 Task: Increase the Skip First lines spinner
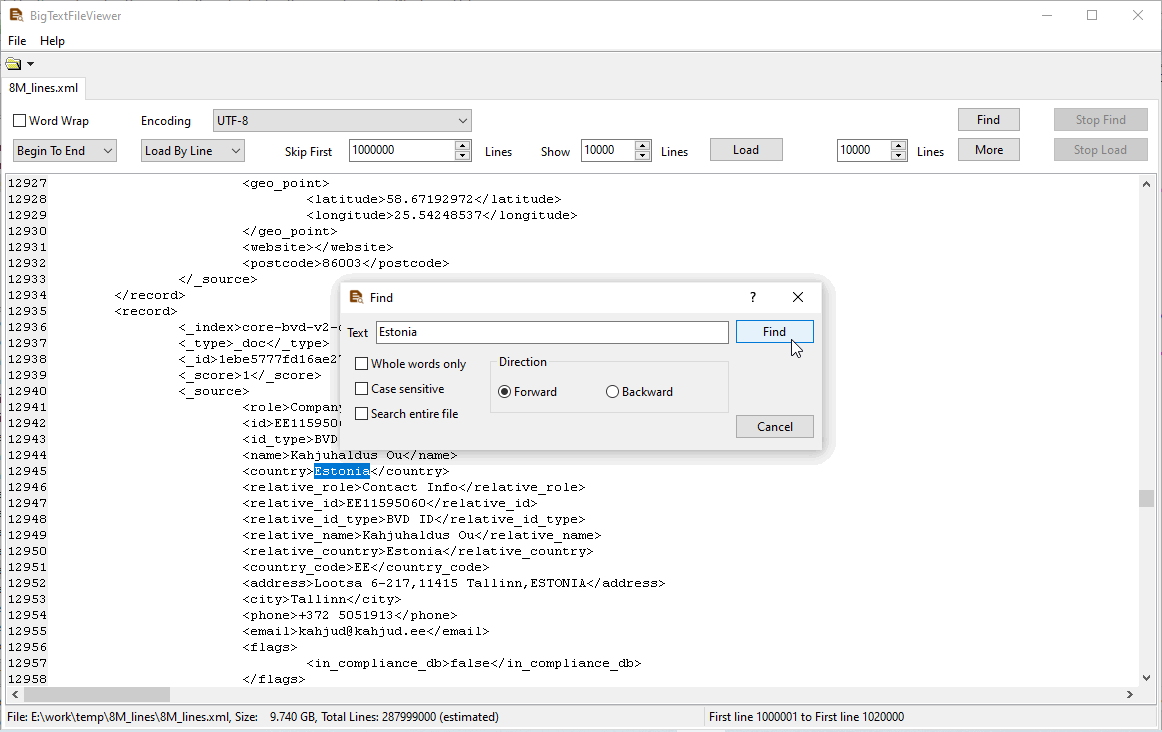point(463,145)
